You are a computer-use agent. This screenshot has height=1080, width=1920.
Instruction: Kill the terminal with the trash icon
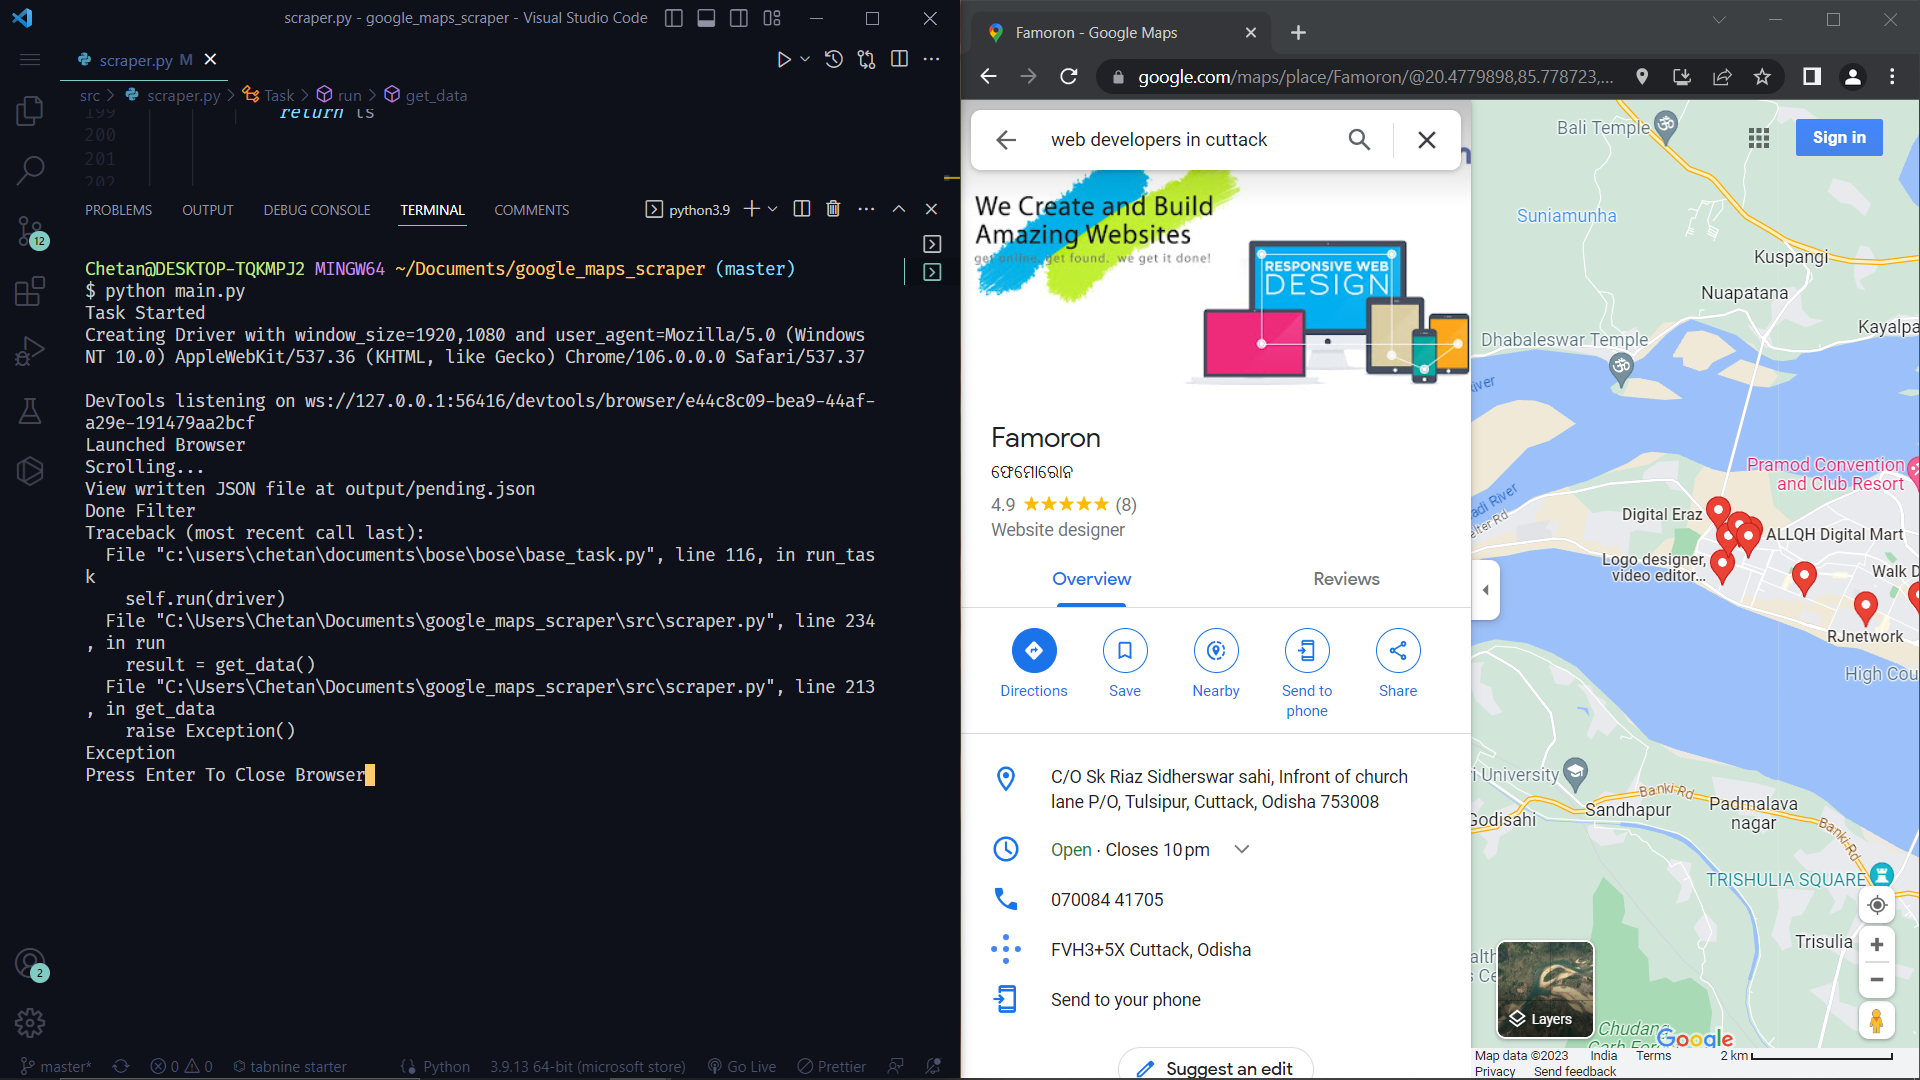point(833,209)
